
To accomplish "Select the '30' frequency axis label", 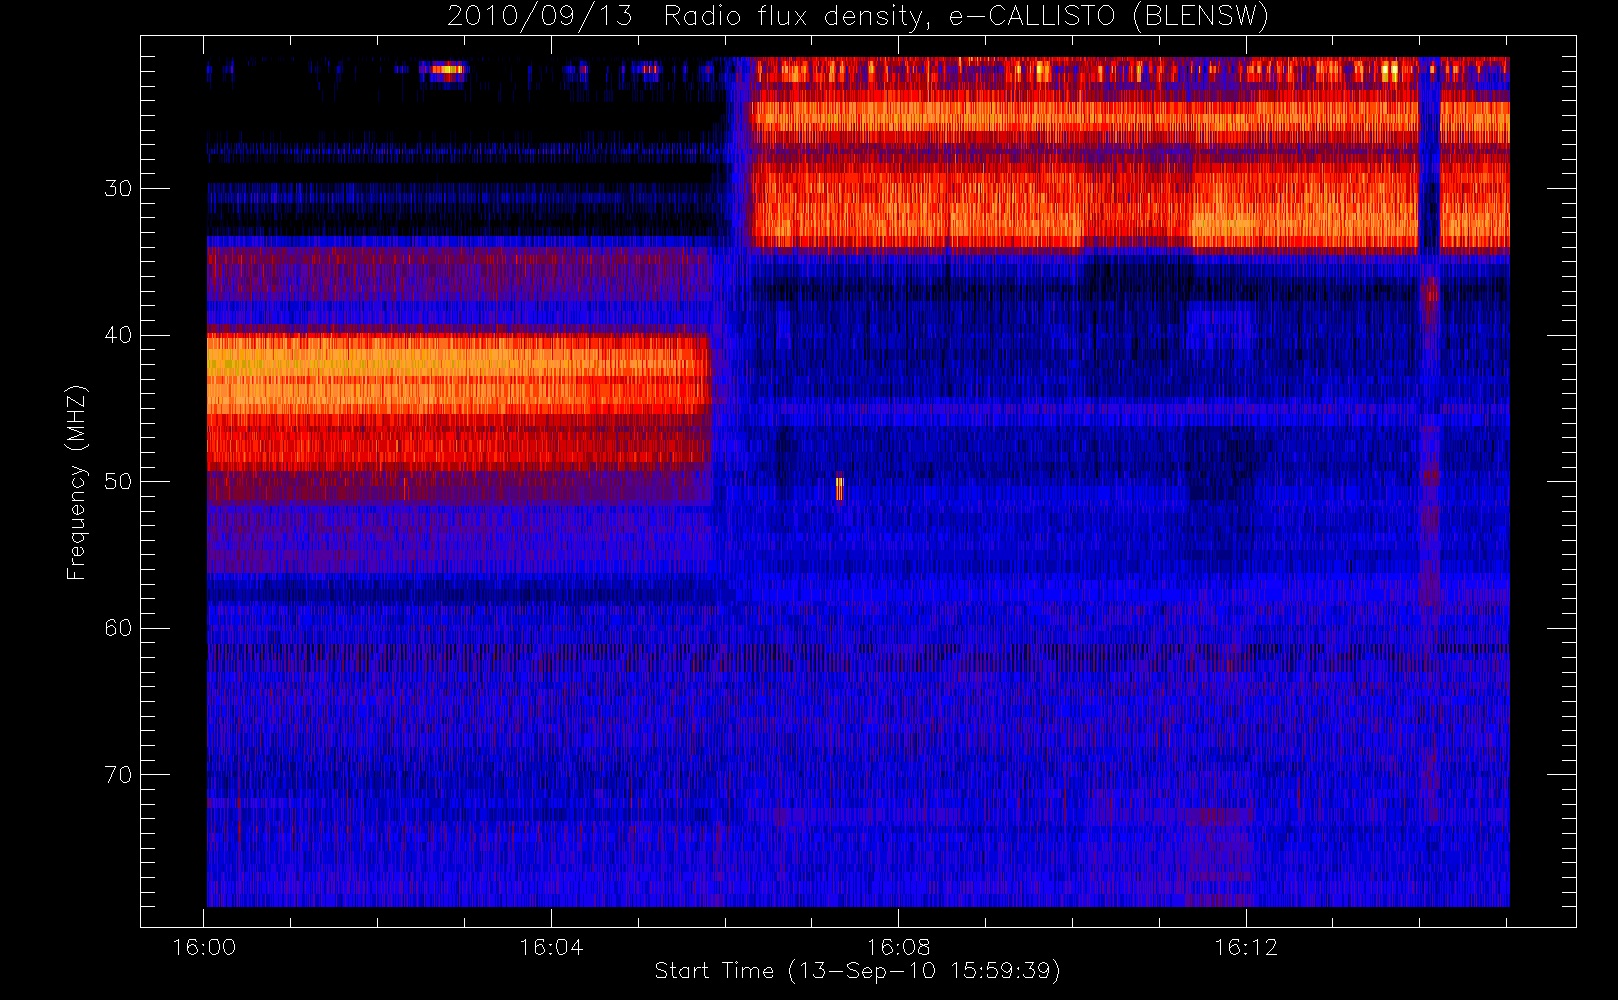I will pos(118,188).
